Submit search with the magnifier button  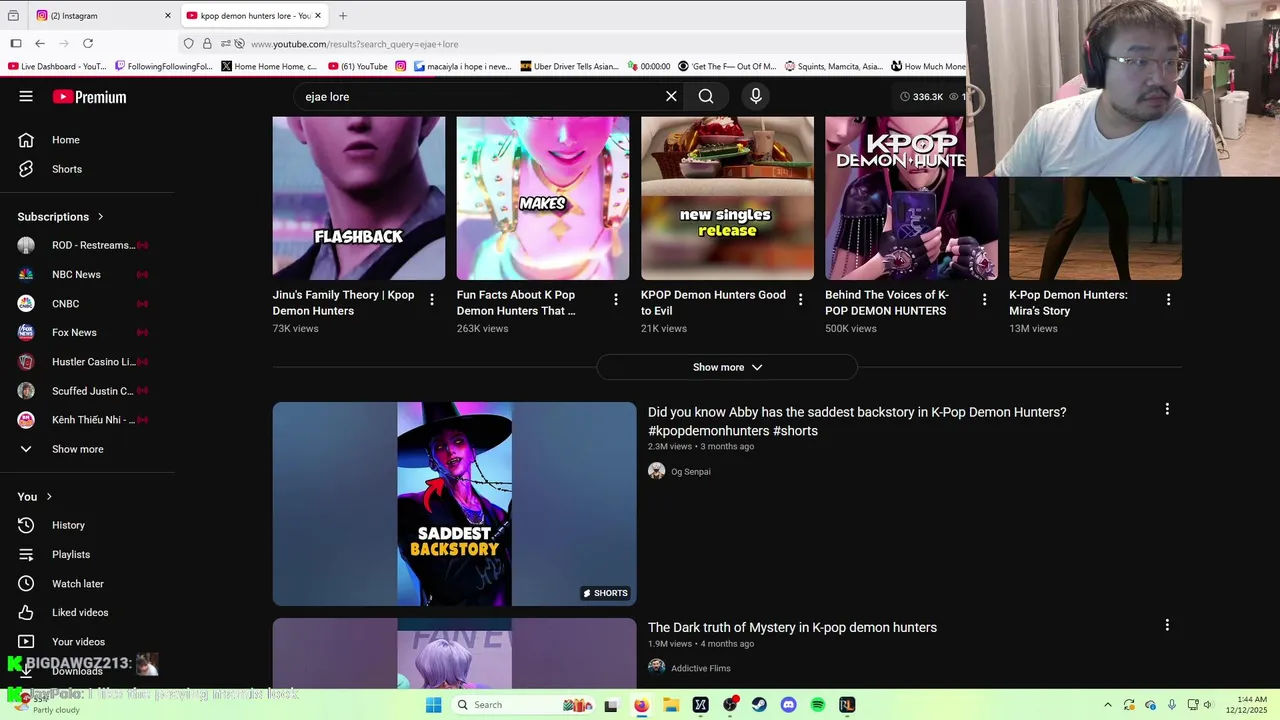point(706,96)
